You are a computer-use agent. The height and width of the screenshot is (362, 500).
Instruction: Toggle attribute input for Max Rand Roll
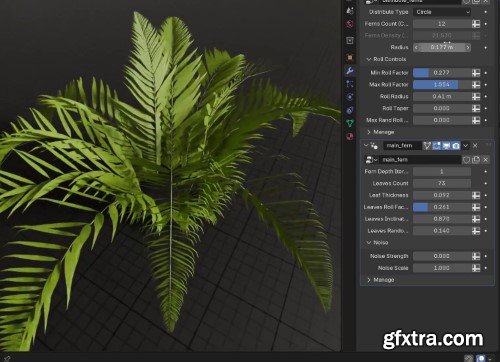pyautogui.click(x=476, y=120)
